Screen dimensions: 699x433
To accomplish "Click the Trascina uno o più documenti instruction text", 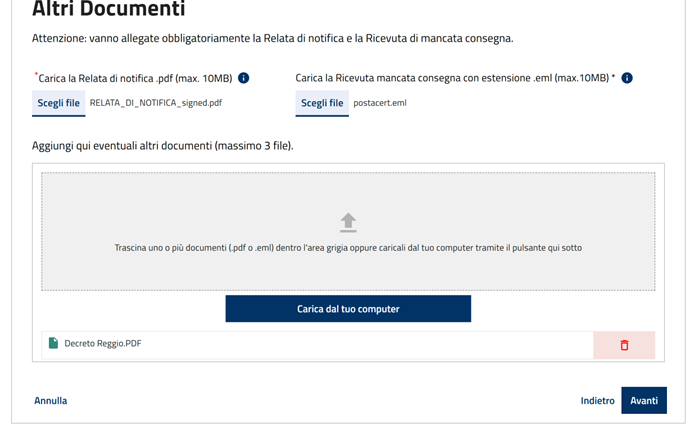I will [x=348, y=247].
